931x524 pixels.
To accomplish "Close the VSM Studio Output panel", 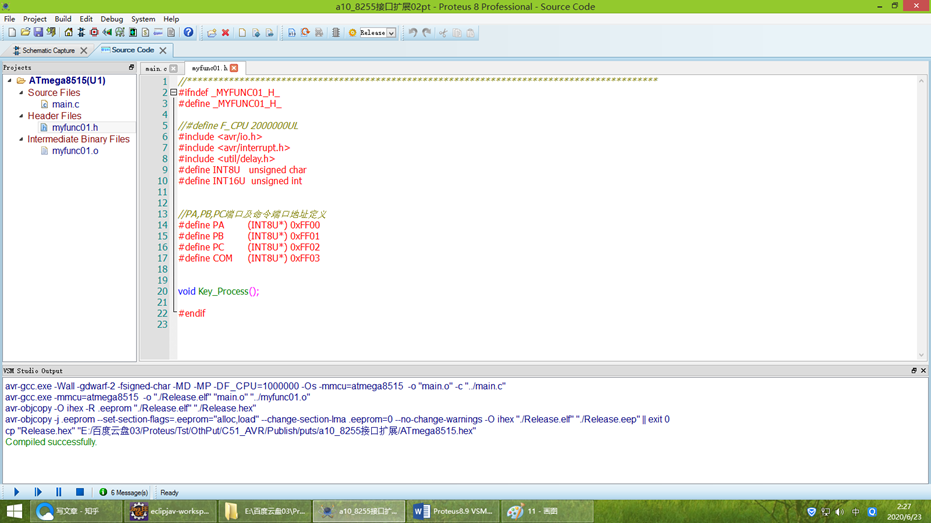I will pyautogui.click(x=923, y=370).
